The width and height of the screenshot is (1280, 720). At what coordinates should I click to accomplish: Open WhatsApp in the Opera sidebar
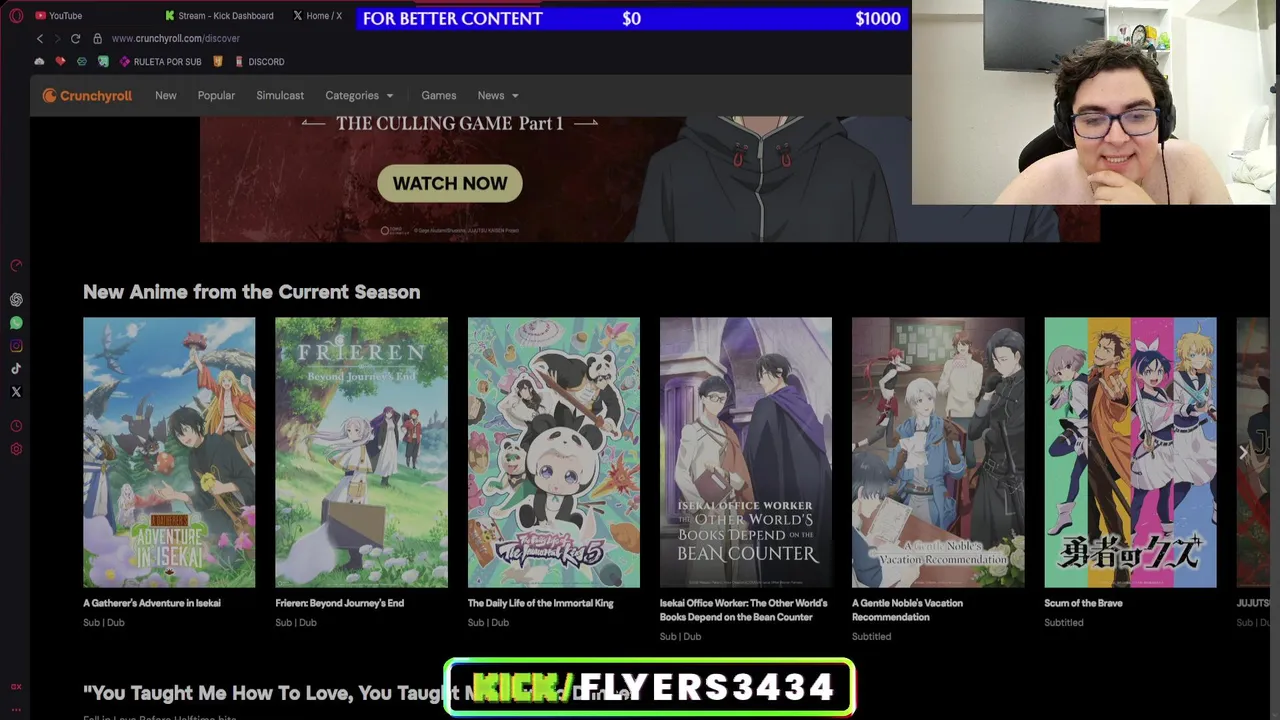pyautogui.click(x=16, y=323)
